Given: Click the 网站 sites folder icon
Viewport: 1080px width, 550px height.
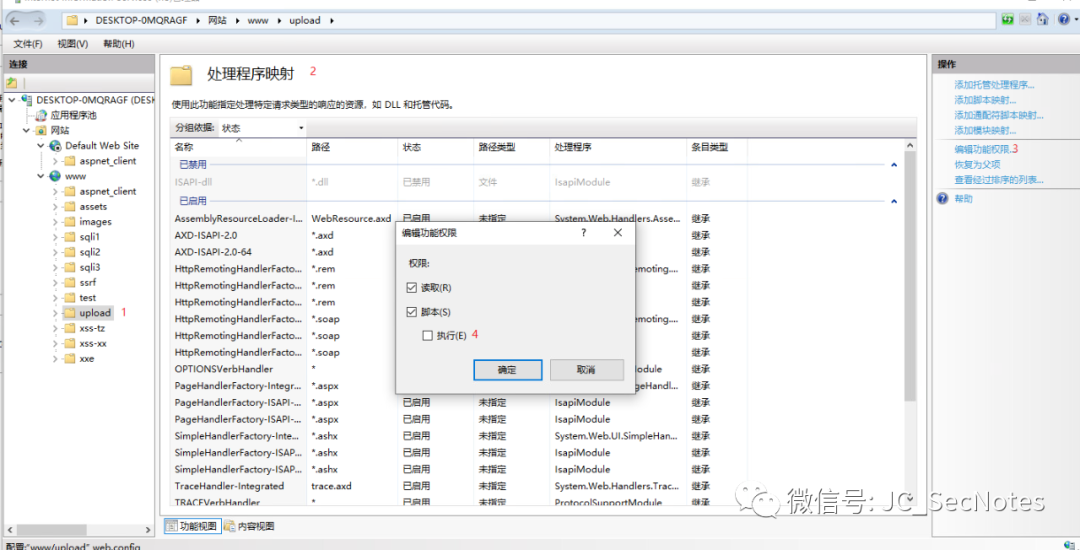Looking at the screenshot, I should pos(41,130).
